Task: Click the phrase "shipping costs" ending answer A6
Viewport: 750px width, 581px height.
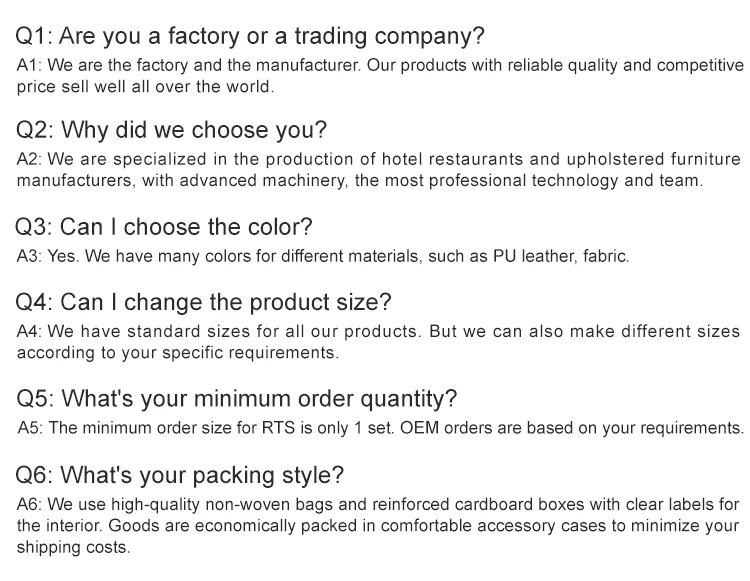Action: click(74, 547)
